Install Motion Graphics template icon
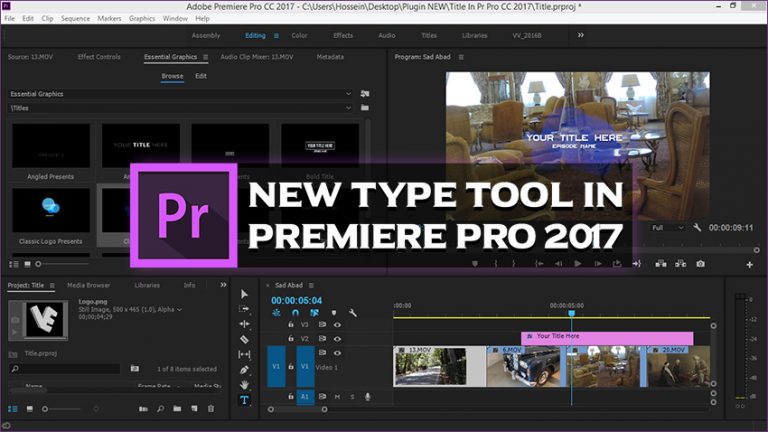Screen dimensions: 768x432 pyautogui.click(x=365, y=94)
